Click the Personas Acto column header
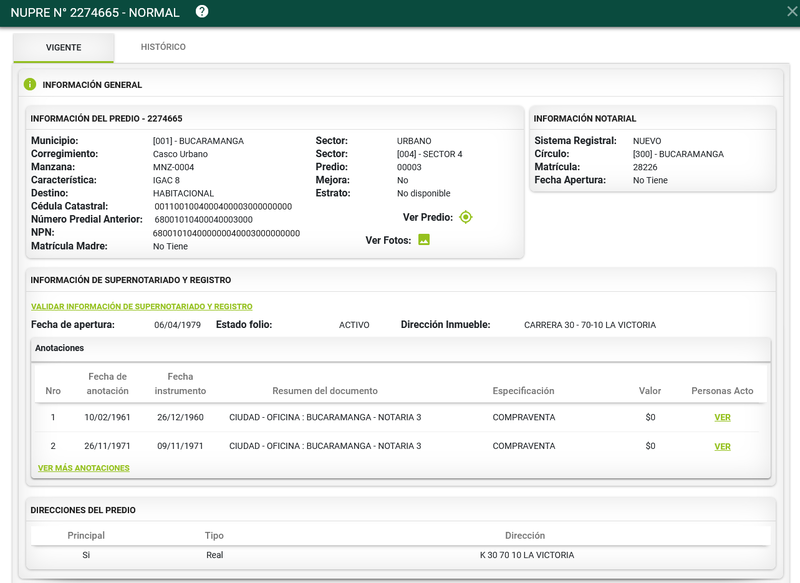 (x=722, y=391)
